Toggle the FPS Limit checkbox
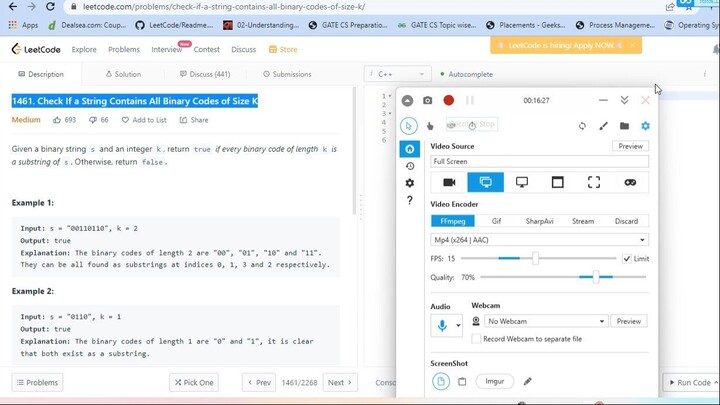Image resolution: width=720 pixels, height=405 pixels. [x=627, y=259]
